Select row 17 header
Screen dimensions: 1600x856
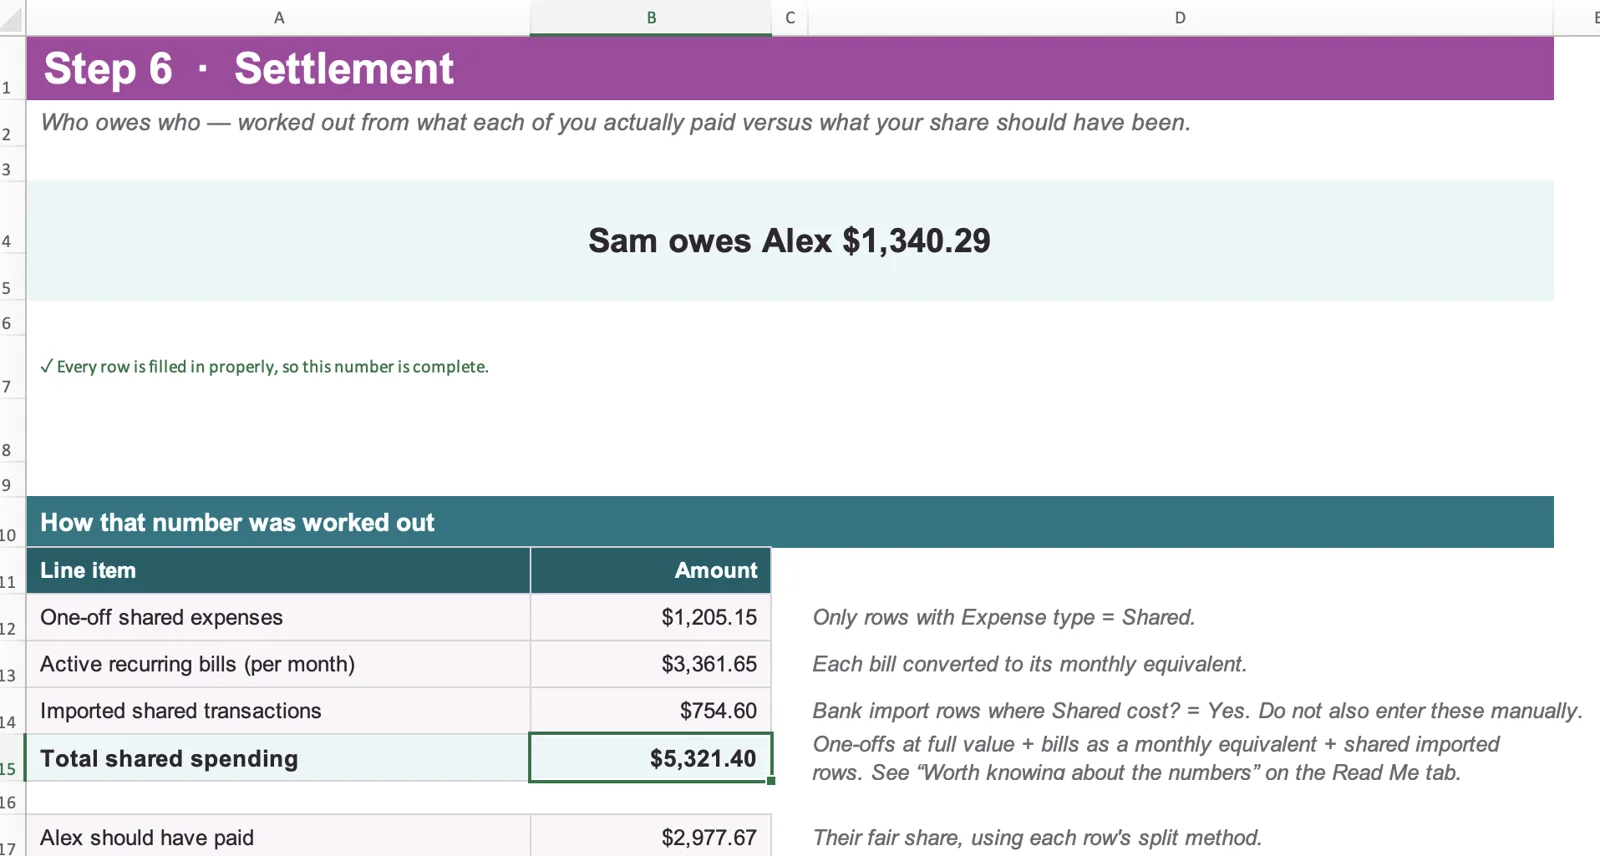12,836
